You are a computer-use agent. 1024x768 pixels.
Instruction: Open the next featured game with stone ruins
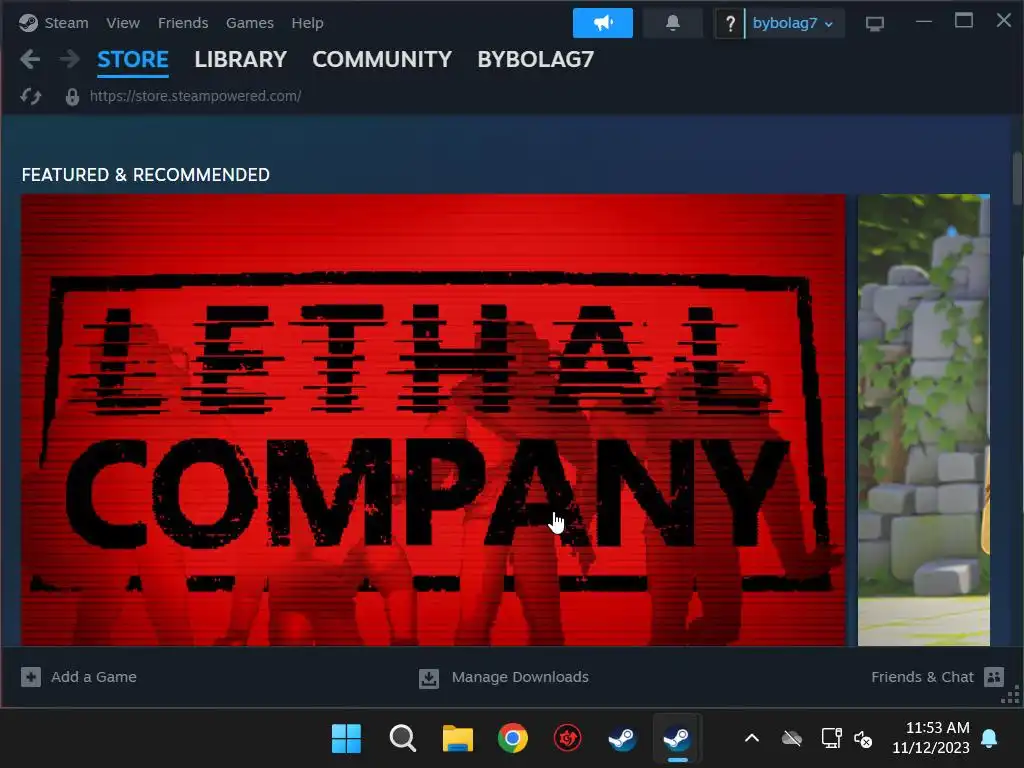[x=923, y=420]
